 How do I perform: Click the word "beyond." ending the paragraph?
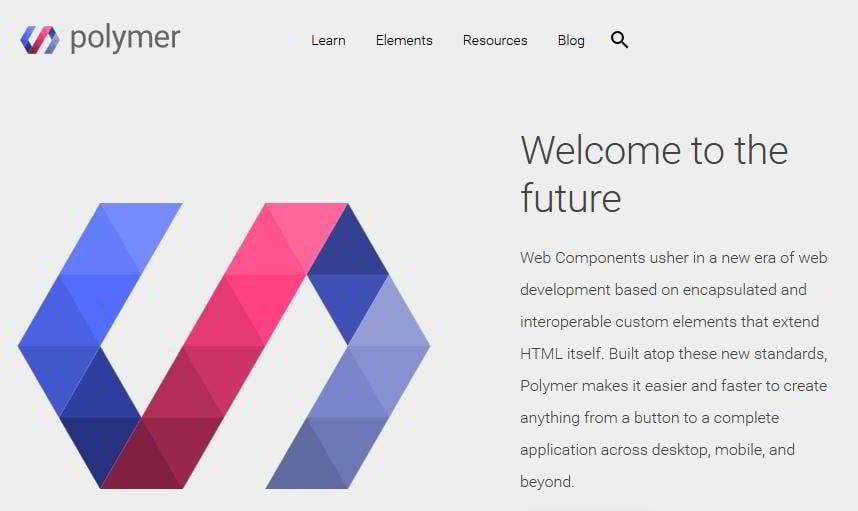[547, 482]
